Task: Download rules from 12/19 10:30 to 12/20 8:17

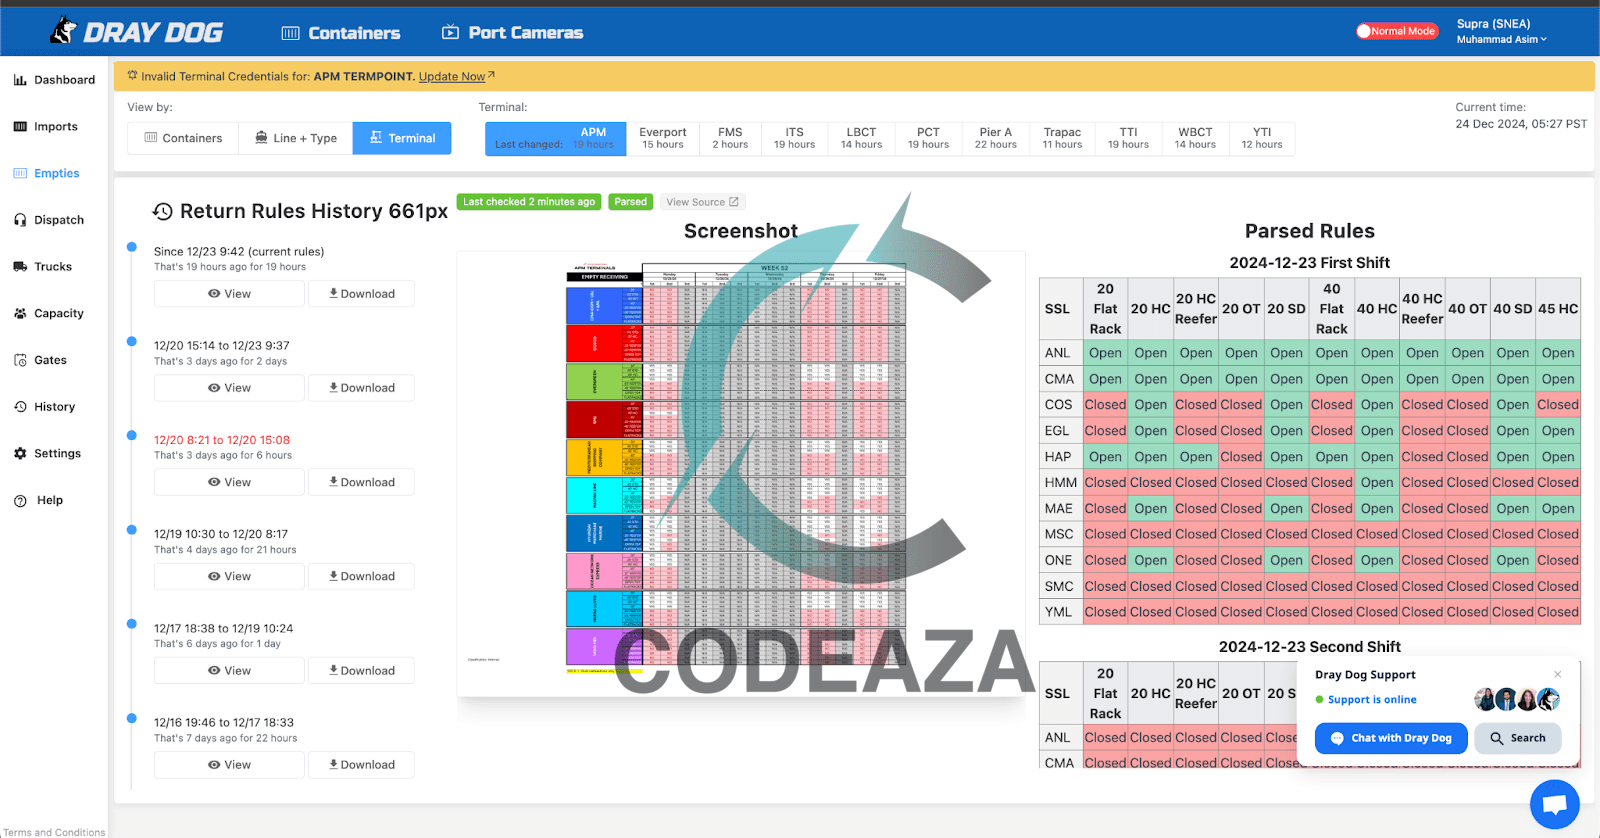Action: [361, 576]
